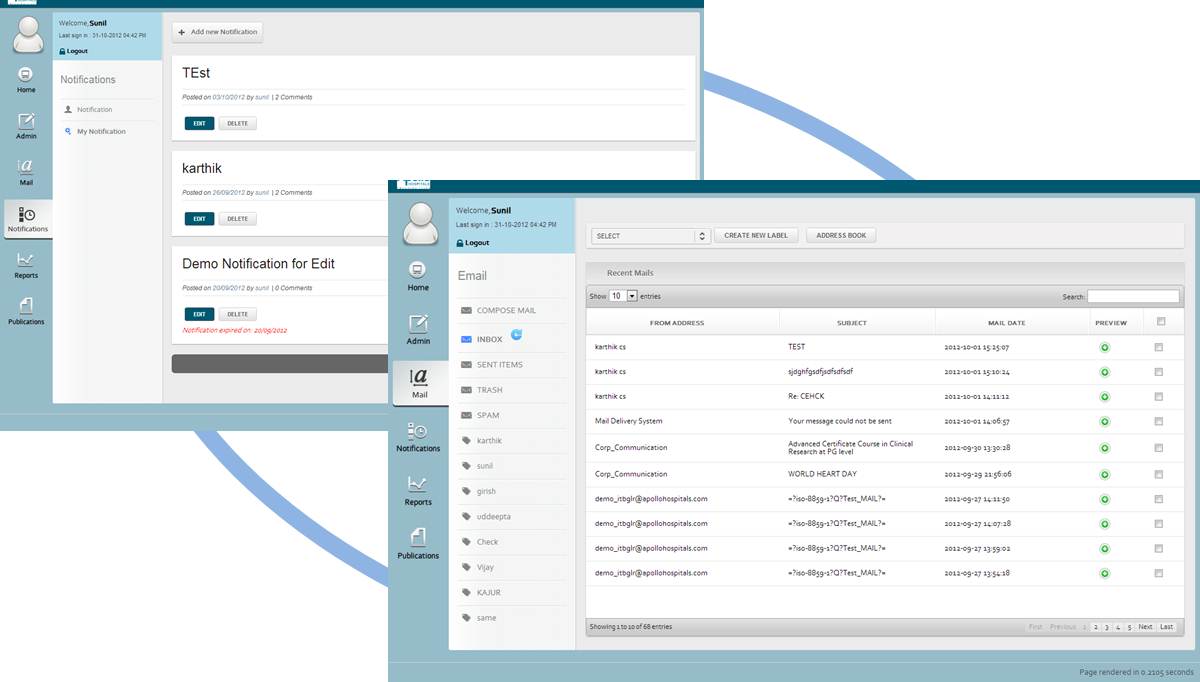The image size is (1200, 682).
Task: Click the mail Search input field
Action: (x=1133, y=297)
